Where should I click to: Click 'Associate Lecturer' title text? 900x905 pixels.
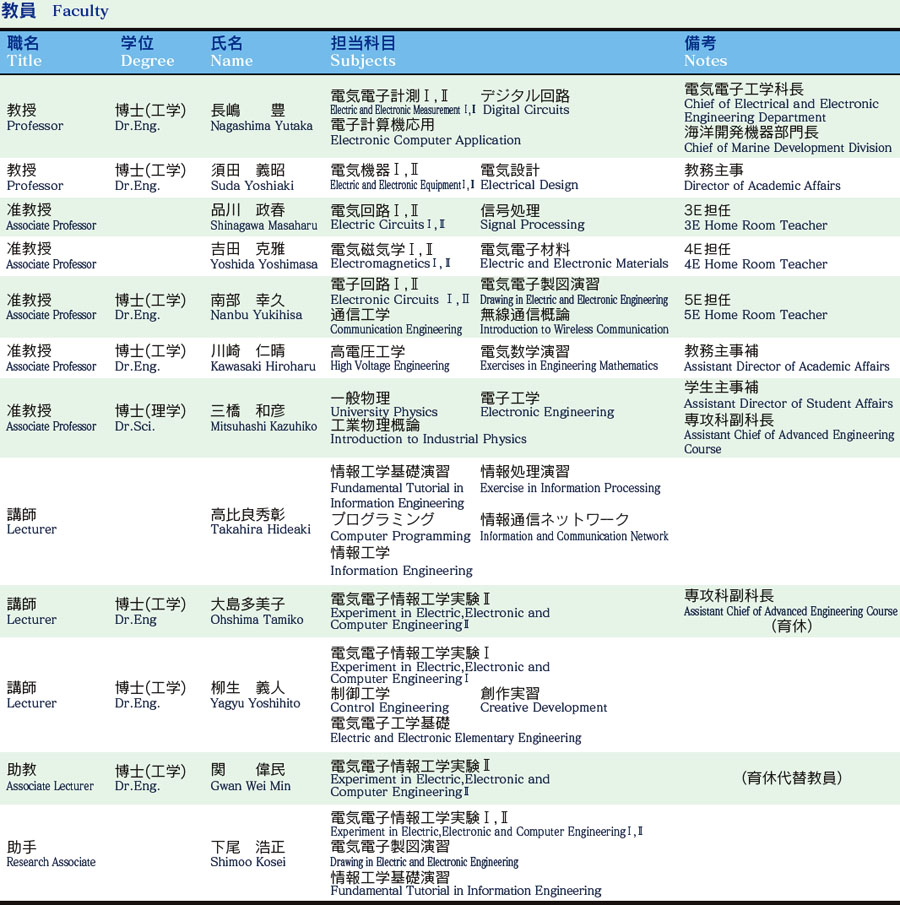50,786
